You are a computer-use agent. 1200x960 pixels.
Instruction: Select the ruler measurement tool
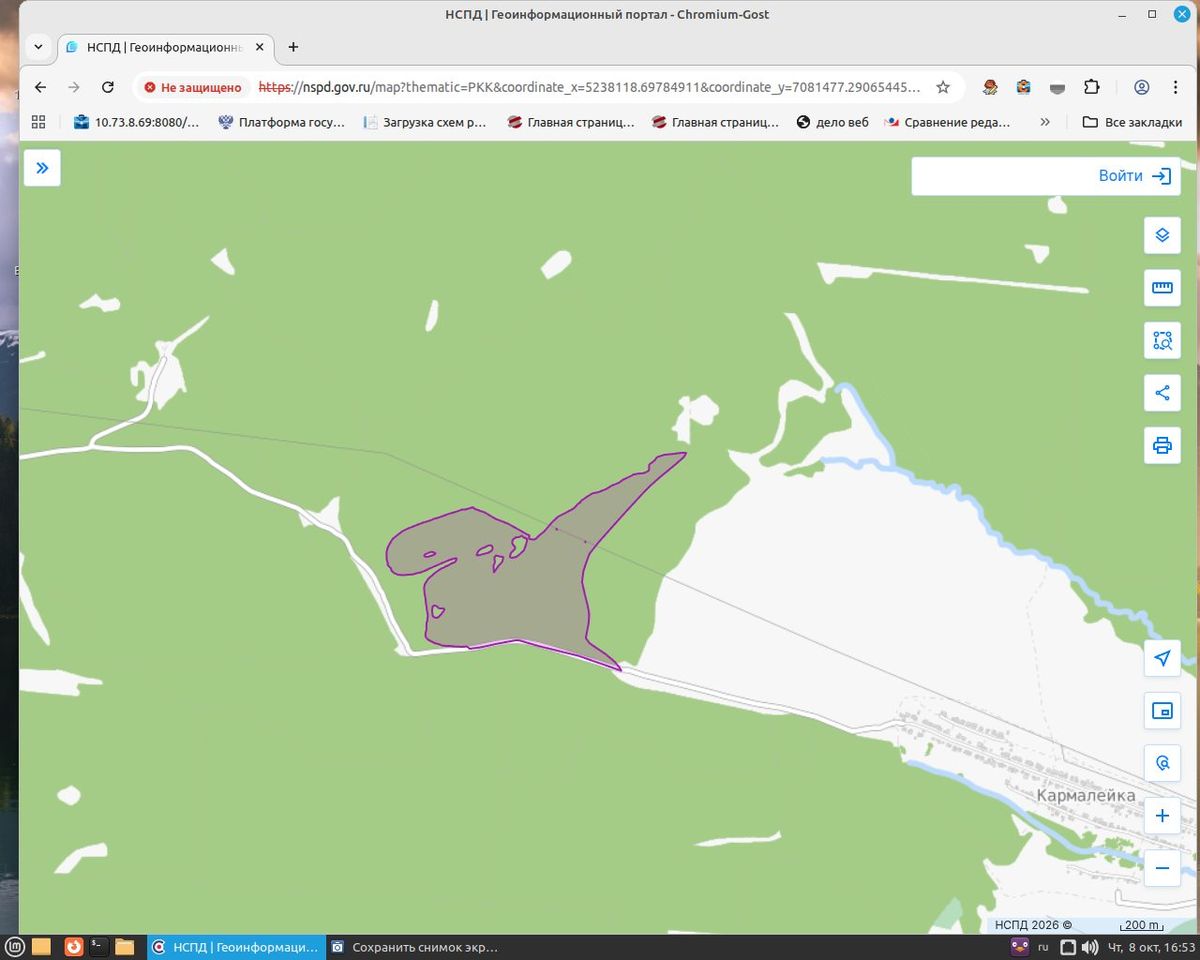tap(1162, 288)
